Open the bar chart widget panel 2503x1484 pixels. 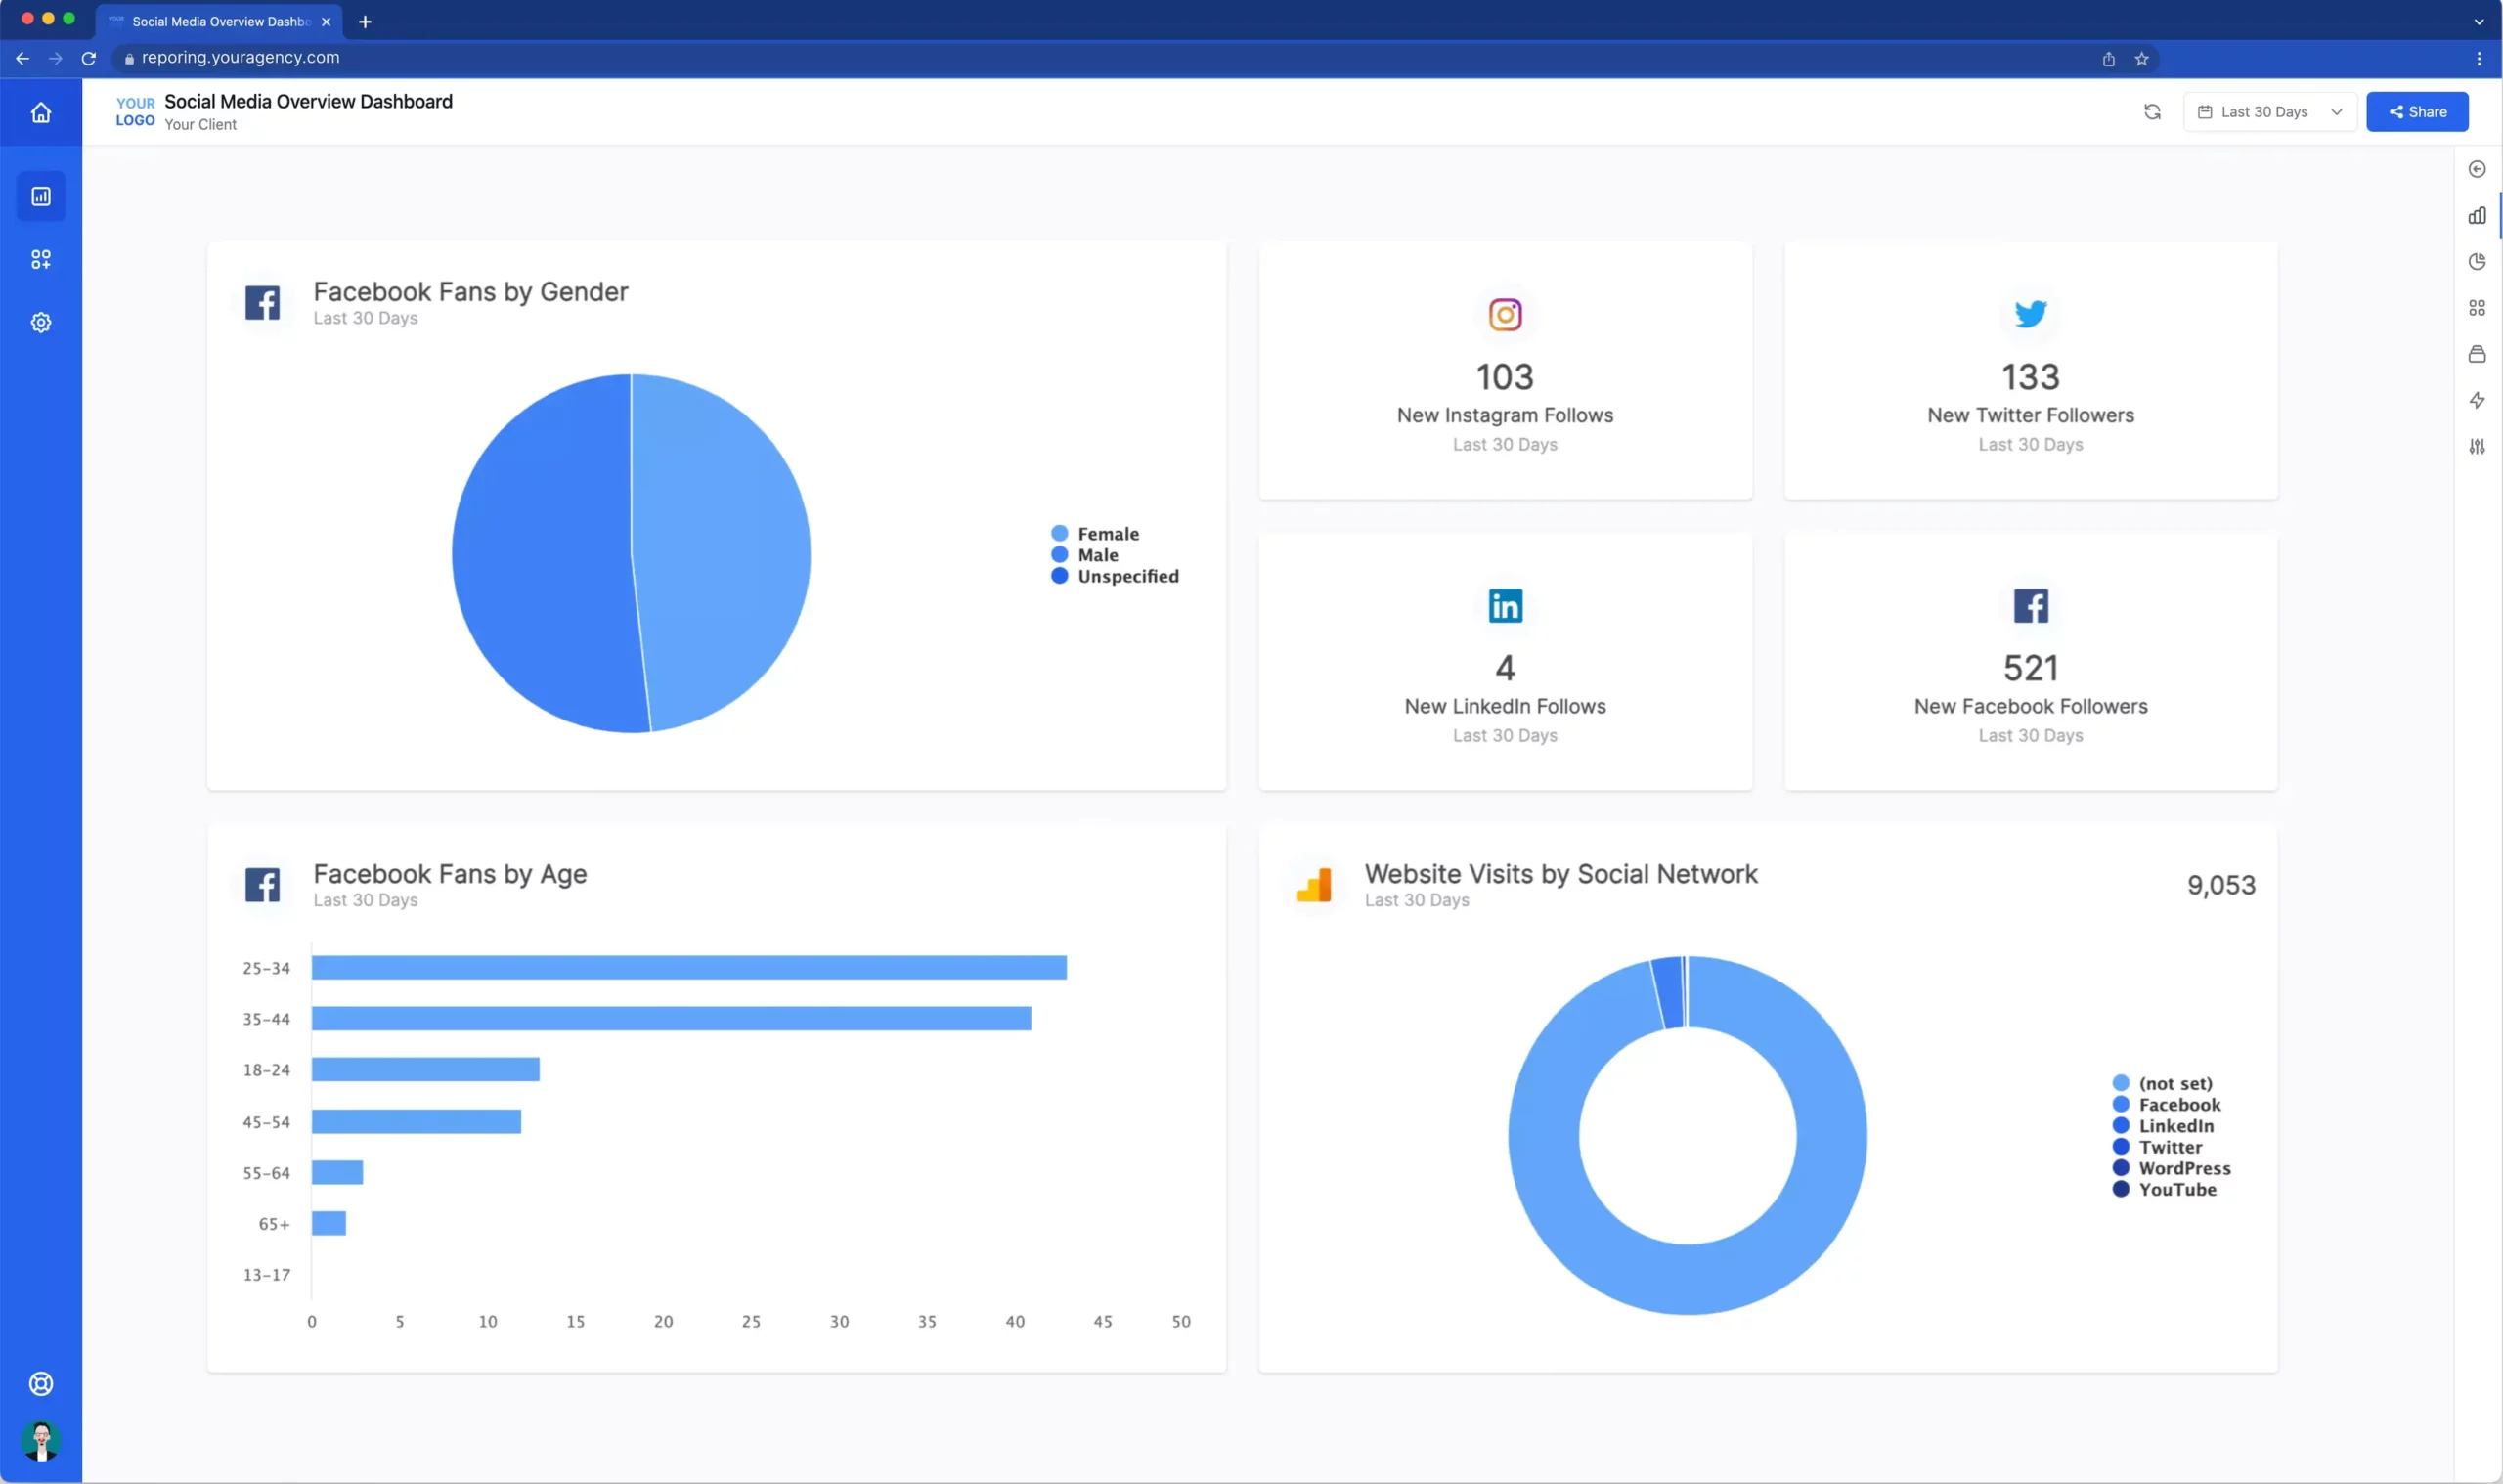tap(2477, 215)
